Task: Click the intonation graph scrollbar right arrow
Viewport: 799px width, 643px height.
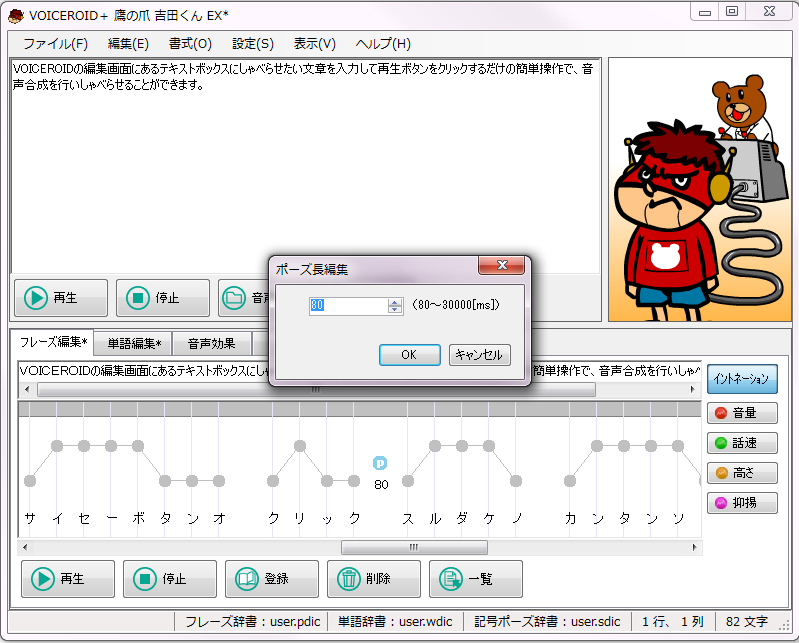Action: pos(694,548)
